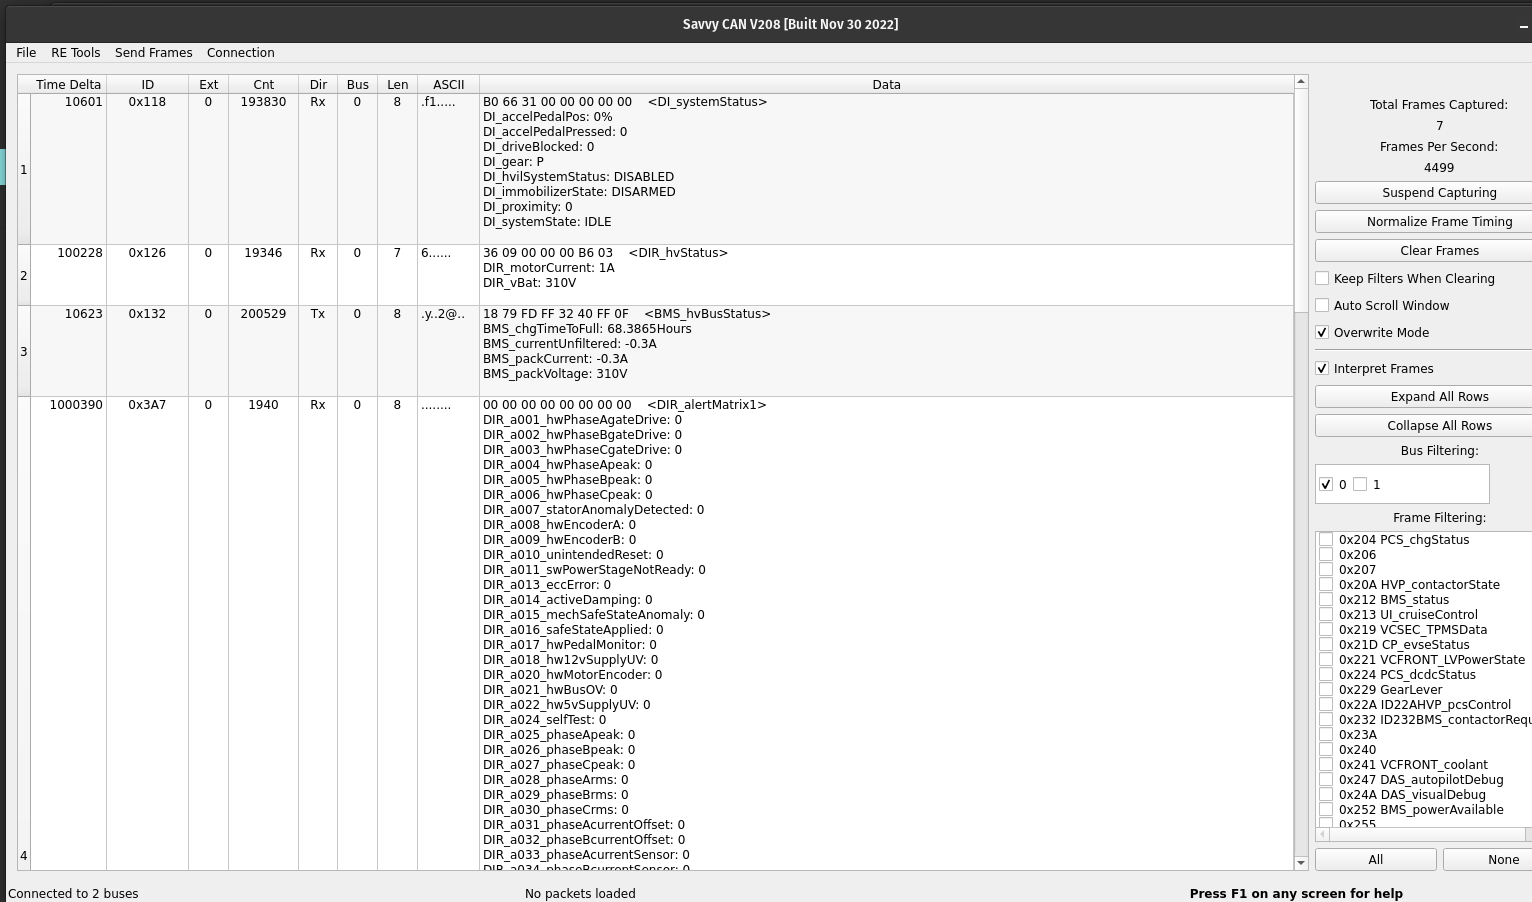The image size is (1532, 902).
Task: Check the 0x21D CP_evseStatus filter
Action: [x=1326, y=645]
